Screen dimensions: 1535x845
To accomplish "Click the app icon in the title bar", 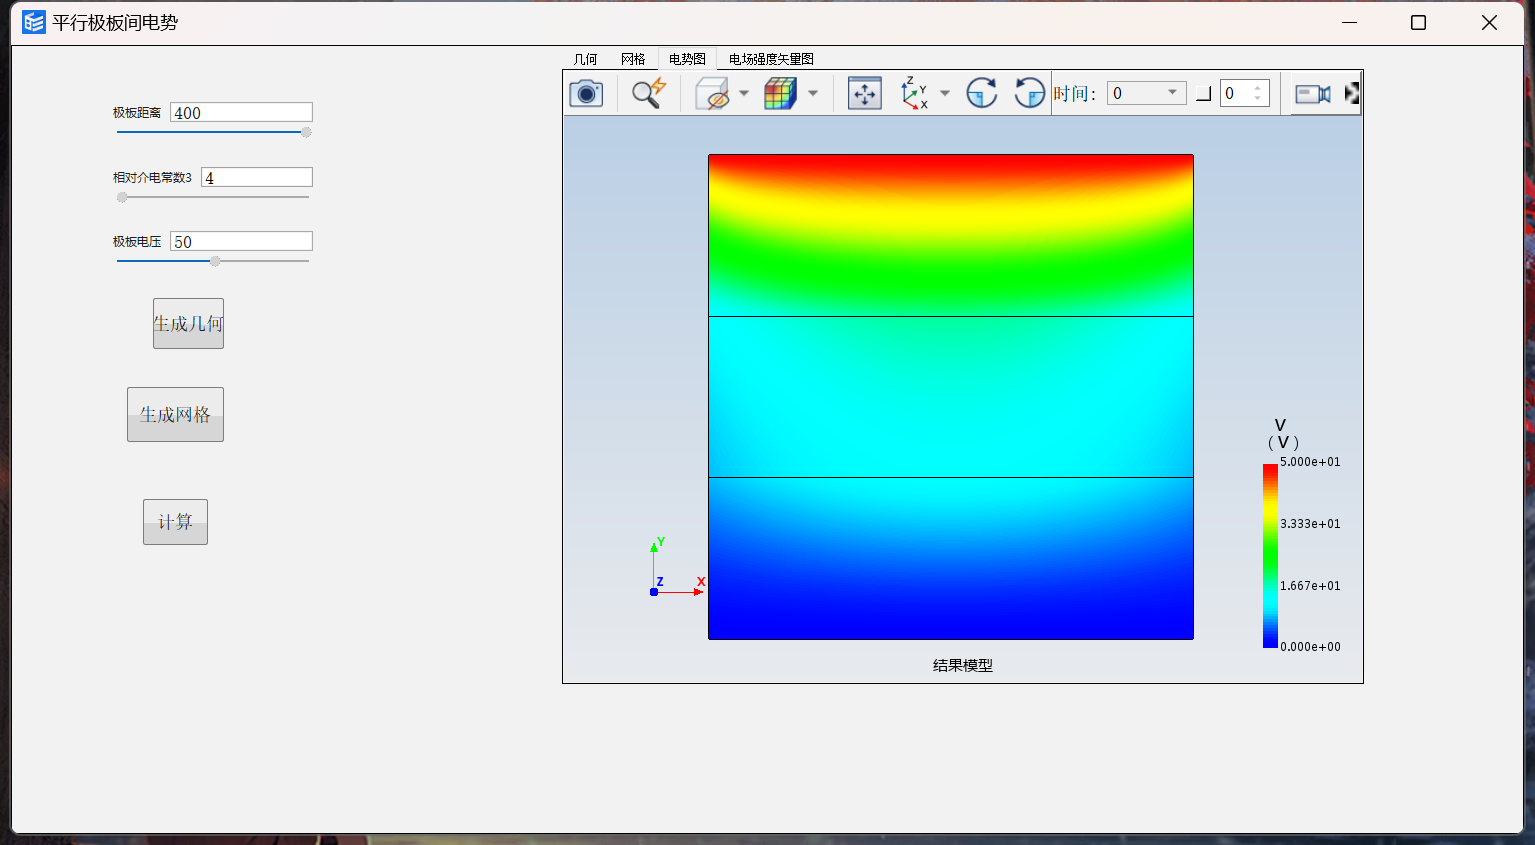I will click(x=34, y=22).
